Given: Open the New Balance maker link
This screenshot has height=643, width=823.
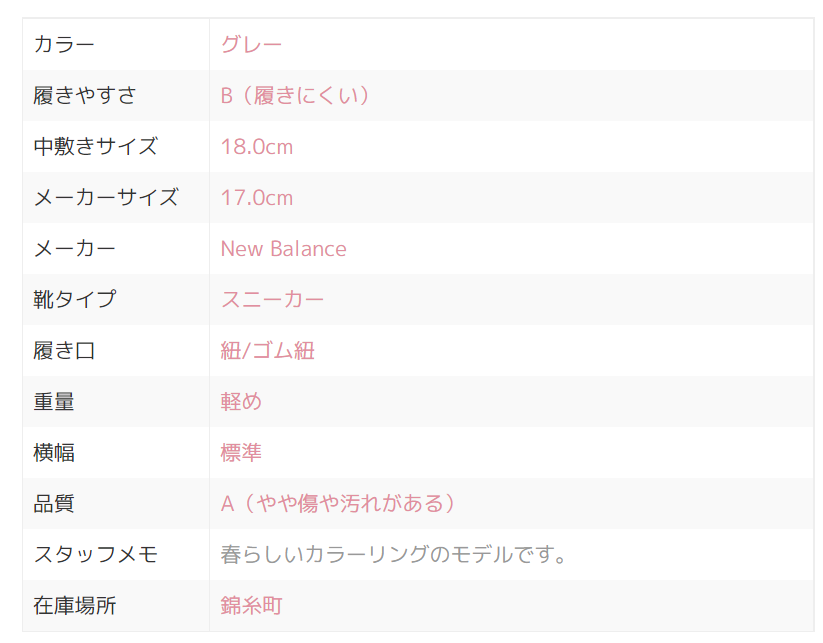Looking at the screenshot, I should coord(283,249).
